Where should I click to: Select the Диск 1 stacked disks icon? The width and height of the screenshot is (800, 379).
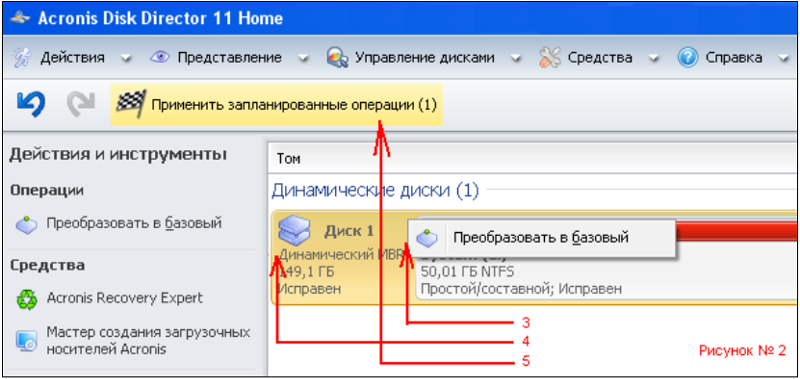294,230
